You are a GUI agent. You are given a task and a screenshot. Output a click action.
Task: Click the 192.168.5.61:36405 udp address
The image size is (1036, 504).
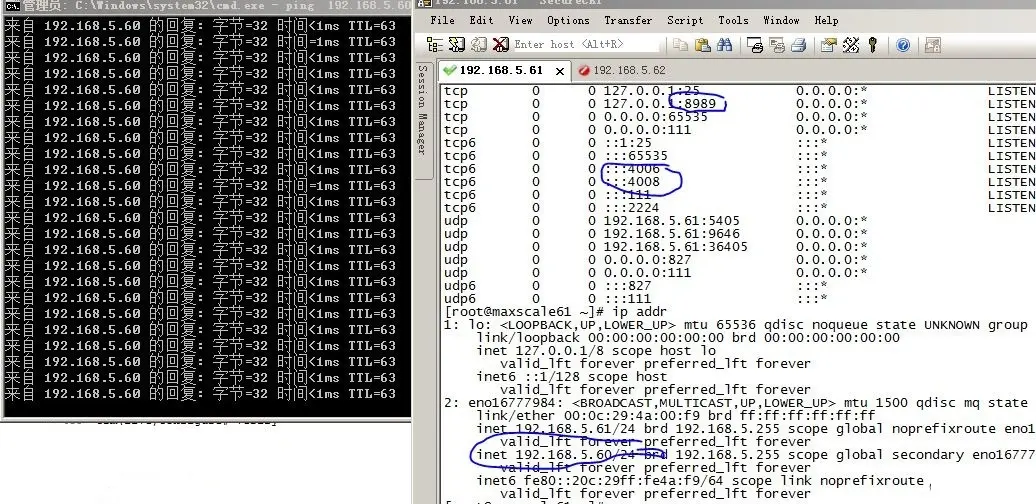point(675,247)
